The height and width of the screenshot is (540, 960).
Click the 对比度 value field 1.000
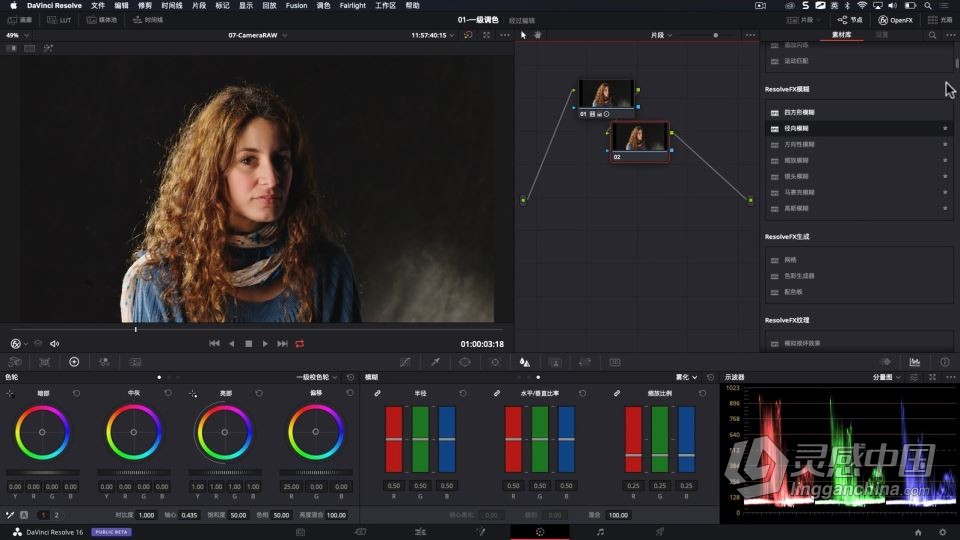pos(146,515)
